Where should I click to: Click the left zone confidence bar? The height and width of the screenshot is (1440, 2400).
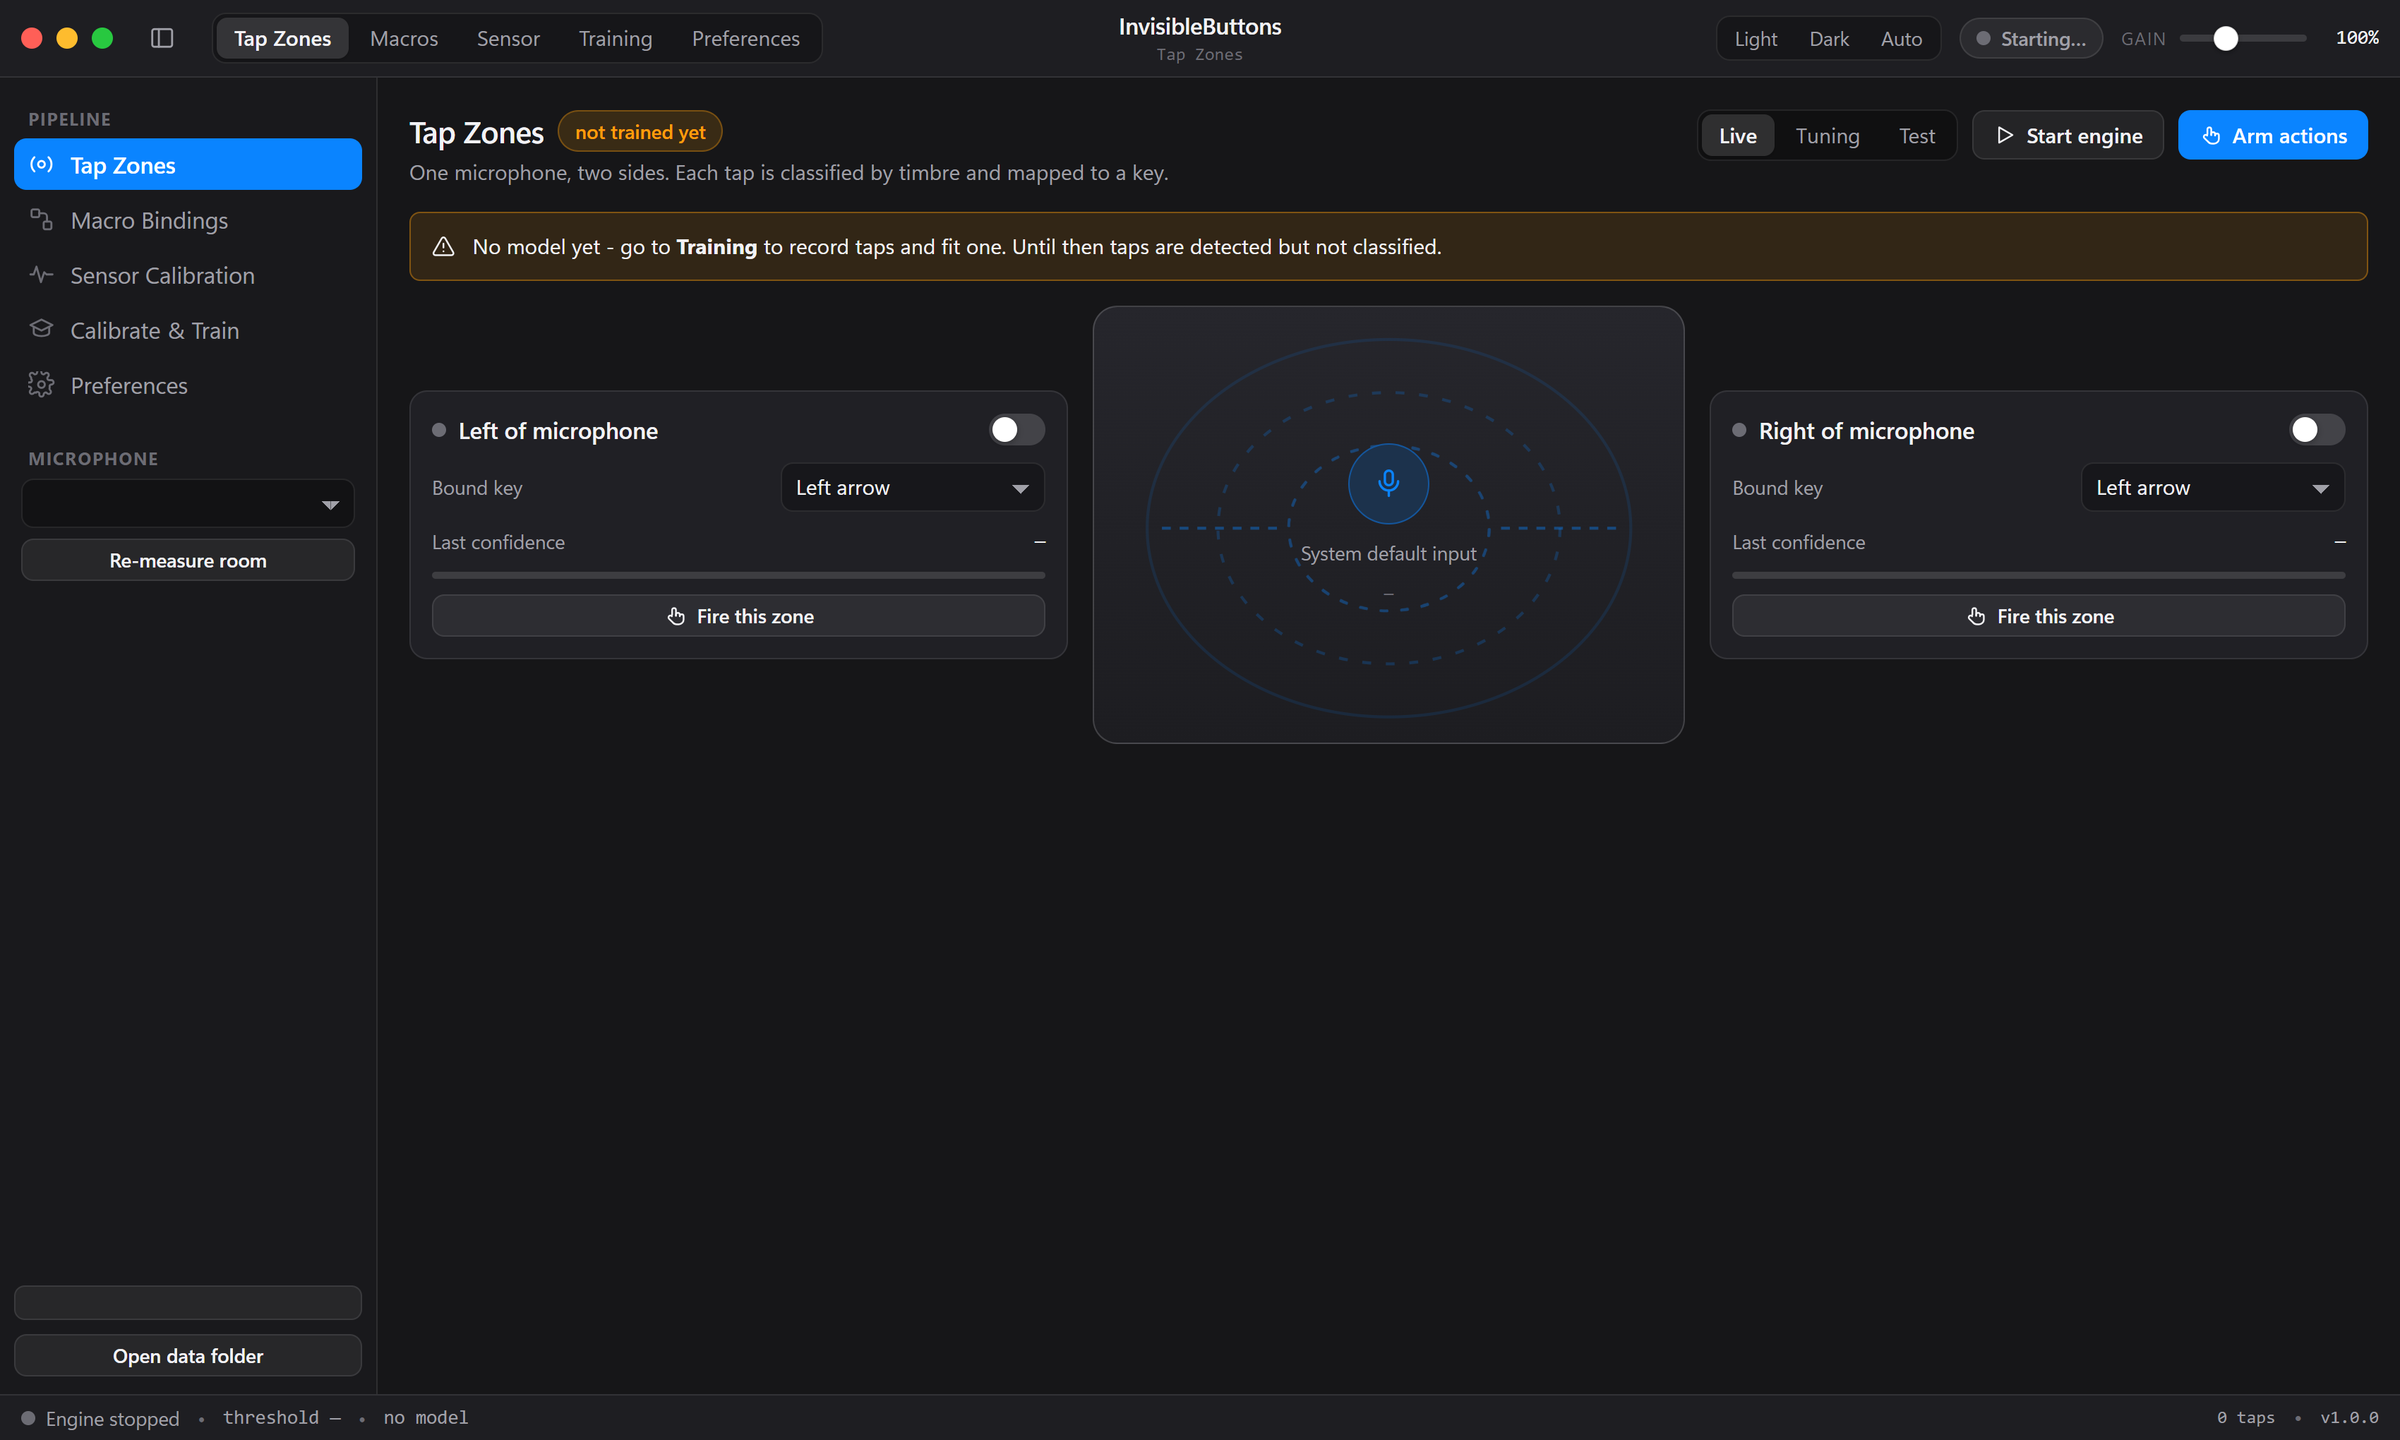click(x=738, y=575)
